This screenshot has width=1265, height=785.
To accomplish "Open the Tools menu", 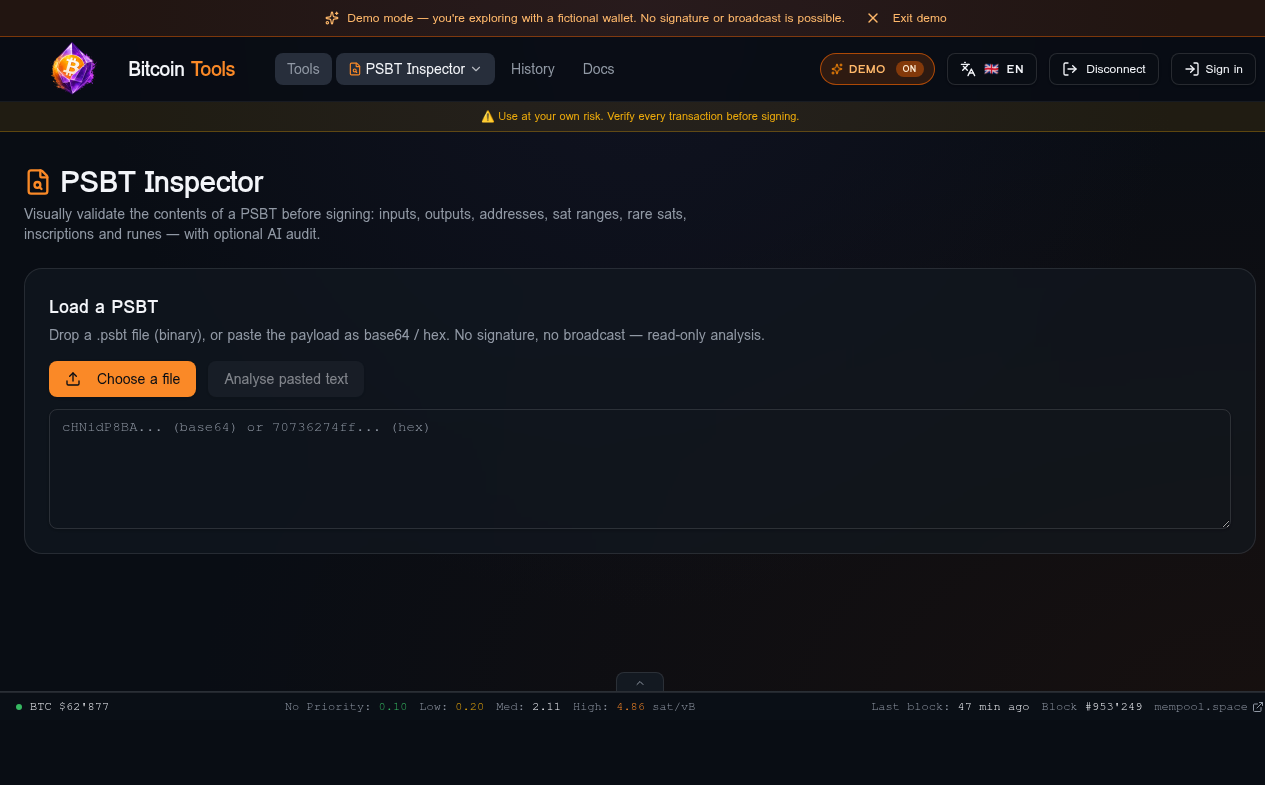I will tap(303, 69).
